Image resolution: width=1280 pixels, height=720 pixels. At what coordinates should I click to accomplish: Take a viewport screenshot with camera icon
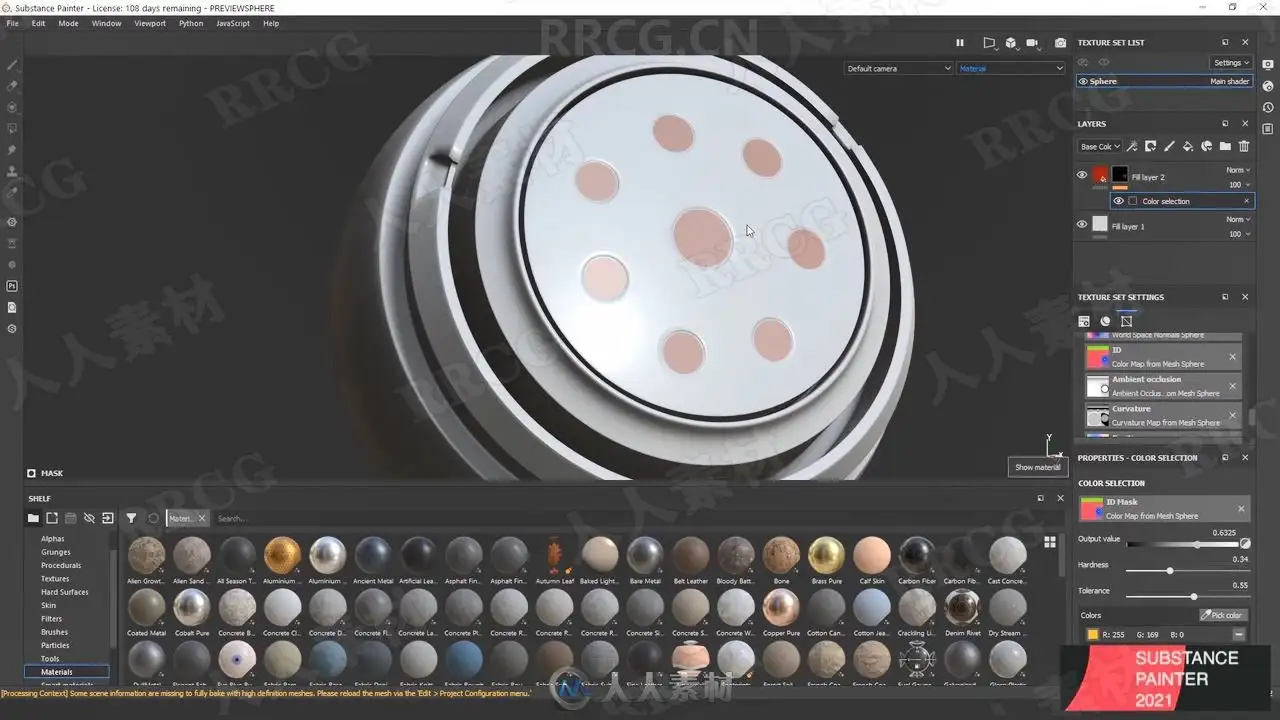[1060, 43]
